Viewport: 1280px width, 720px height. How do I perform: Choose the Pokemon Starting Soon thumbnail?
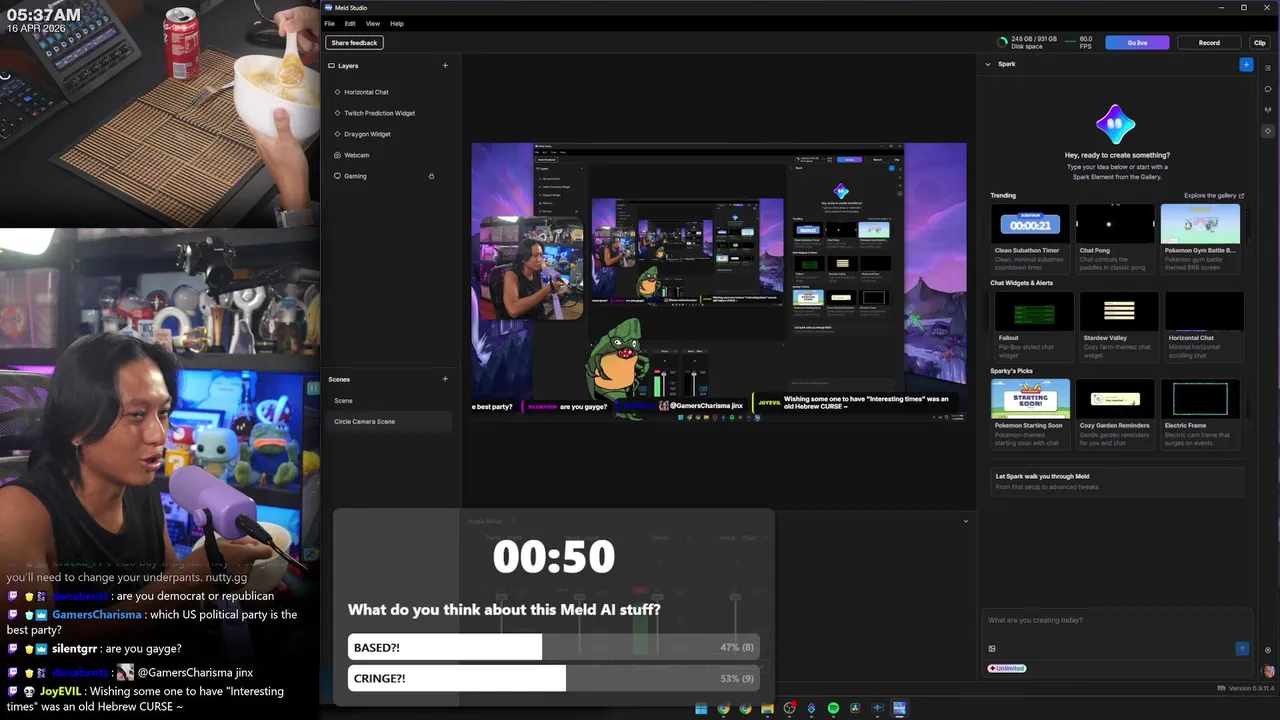coord(1030,398)
